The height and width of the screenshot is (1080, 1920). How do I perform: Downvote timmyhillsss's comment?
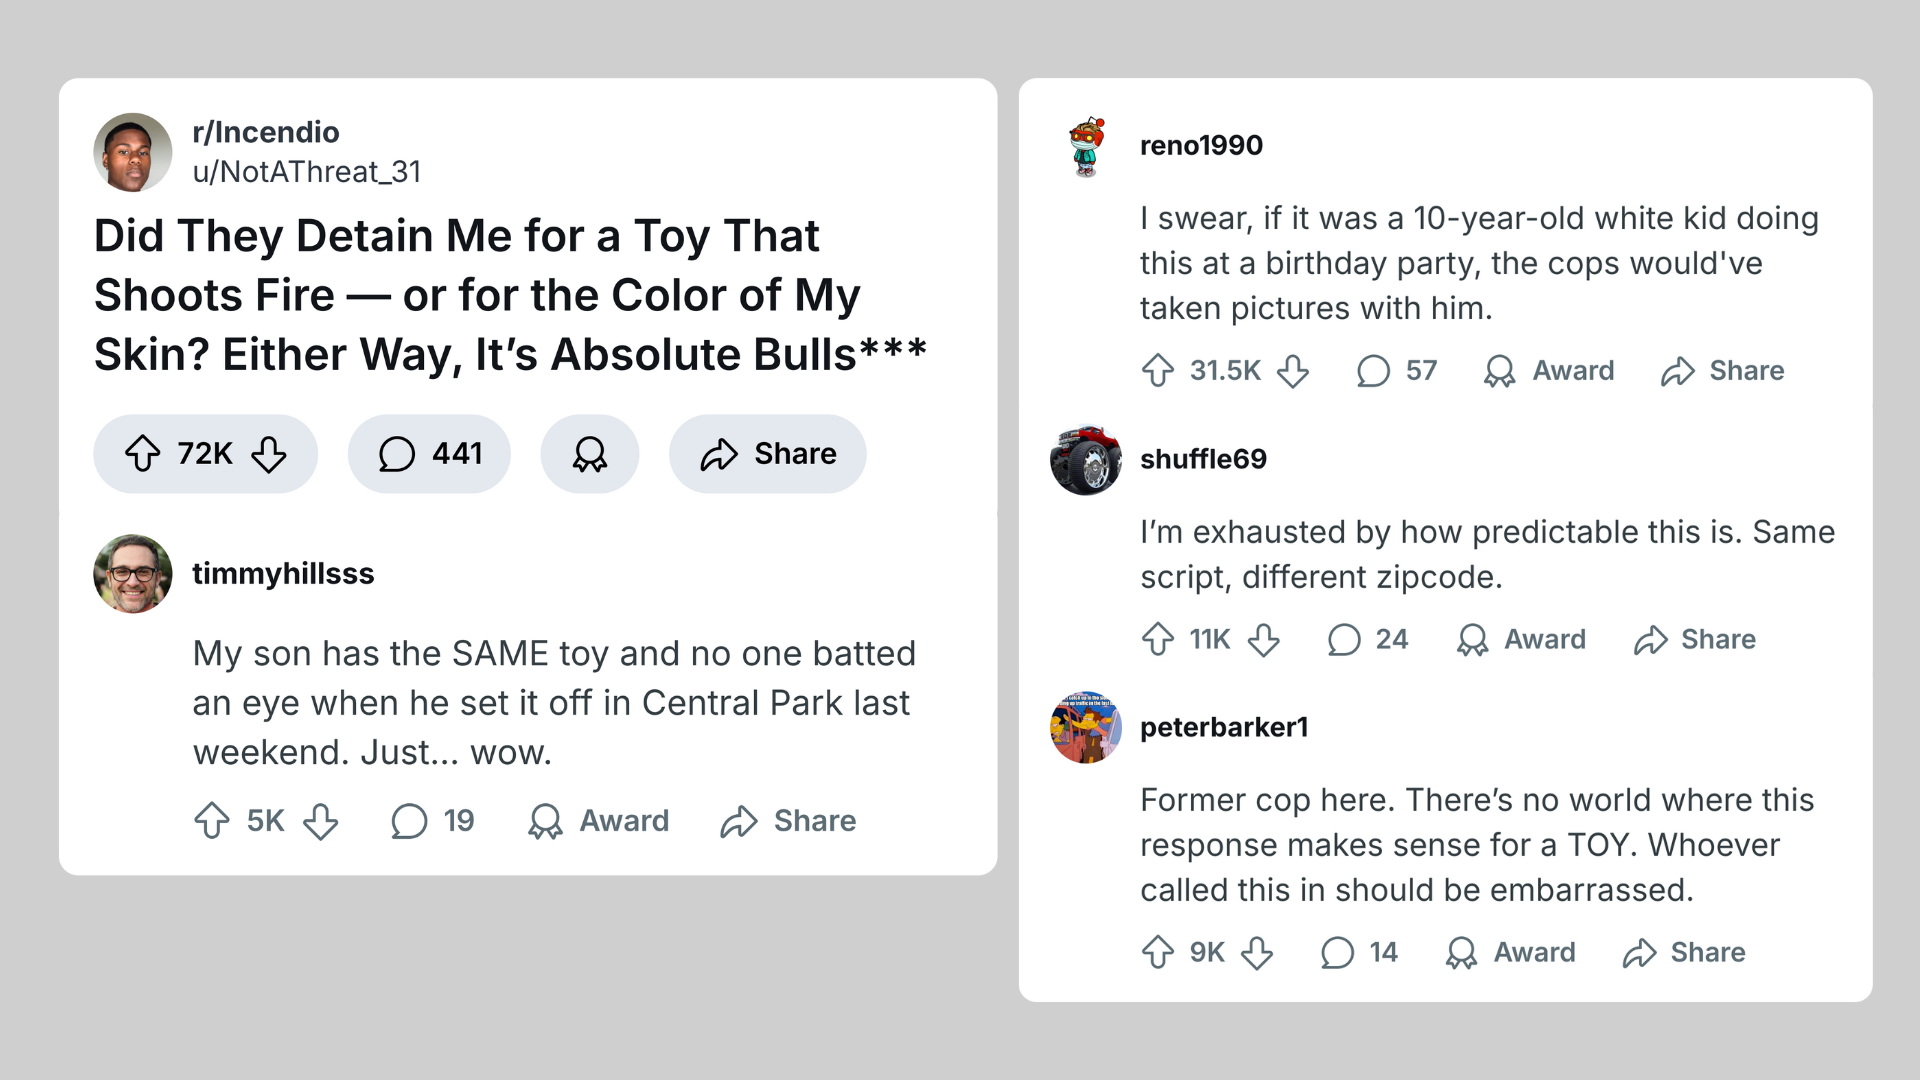pos(321,822)
